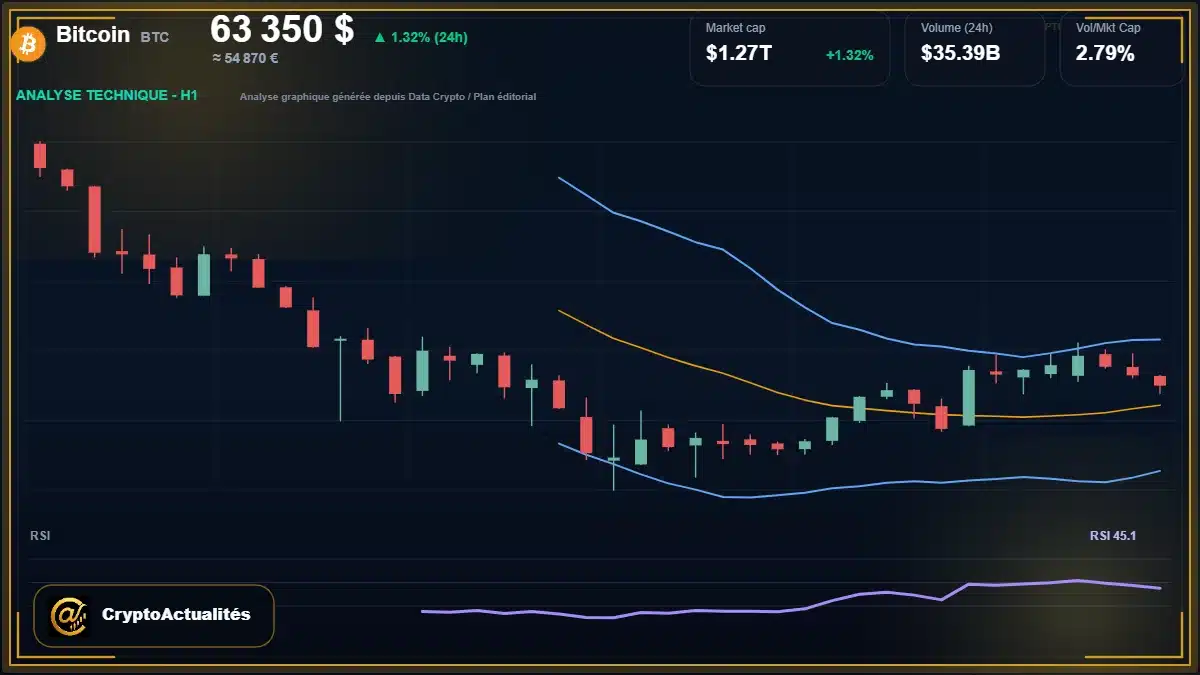Open the Volume (24h) card
This screenshot has width=1200, height=675.
coord(975,48)
